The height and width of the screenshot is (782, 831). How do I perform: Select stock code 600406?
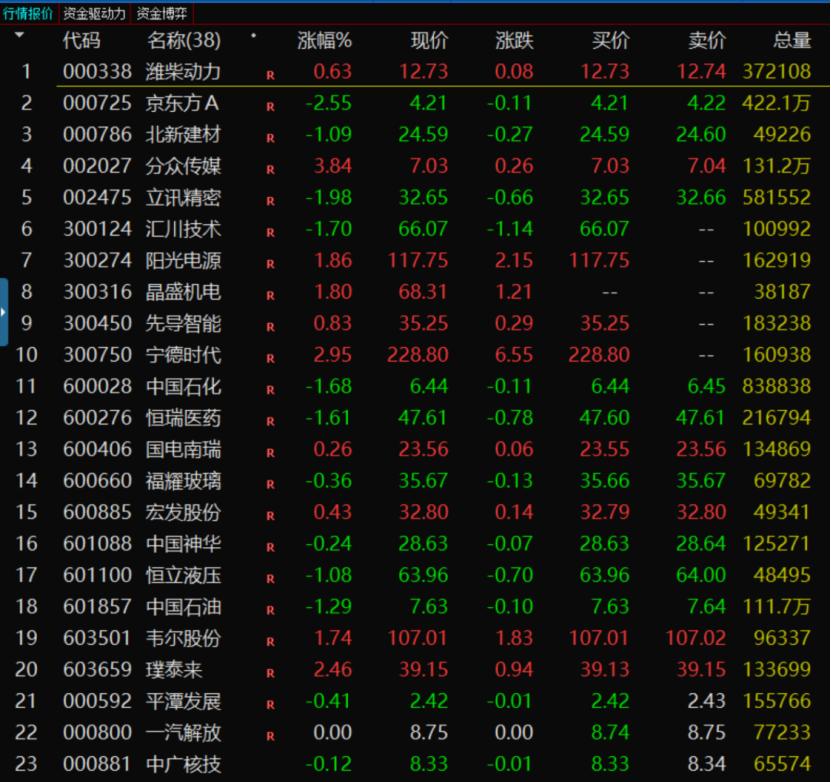pos(97,449)
